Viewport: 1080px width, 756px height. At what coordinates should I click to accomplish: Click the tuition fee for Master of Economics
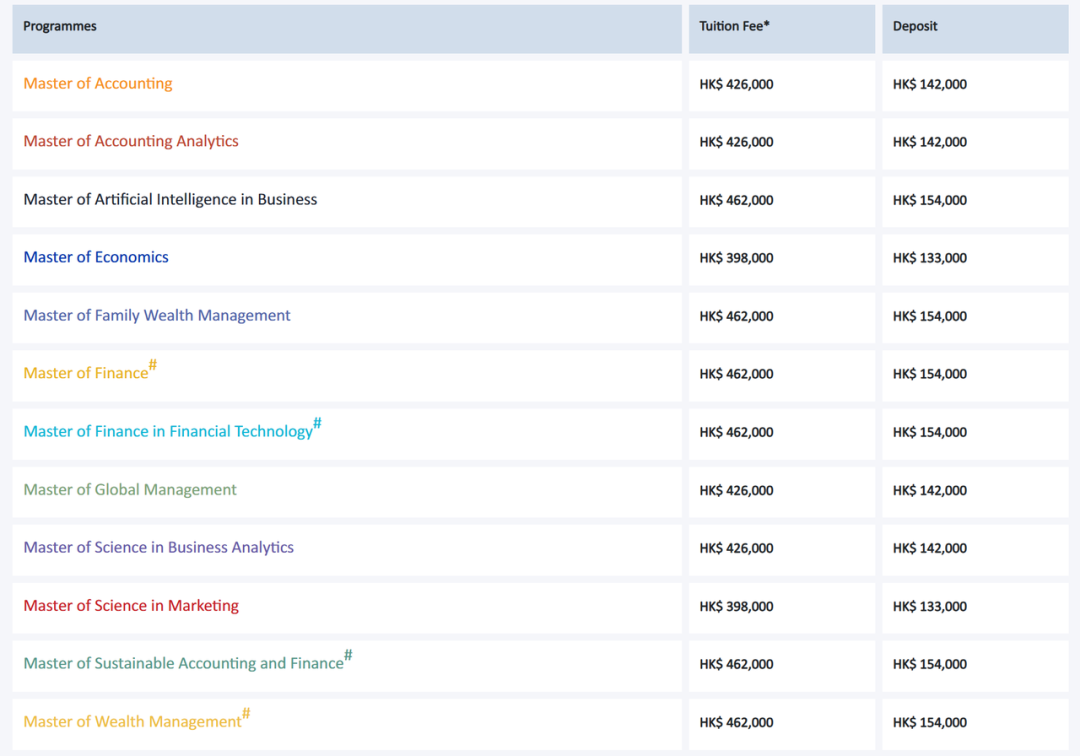736,258
